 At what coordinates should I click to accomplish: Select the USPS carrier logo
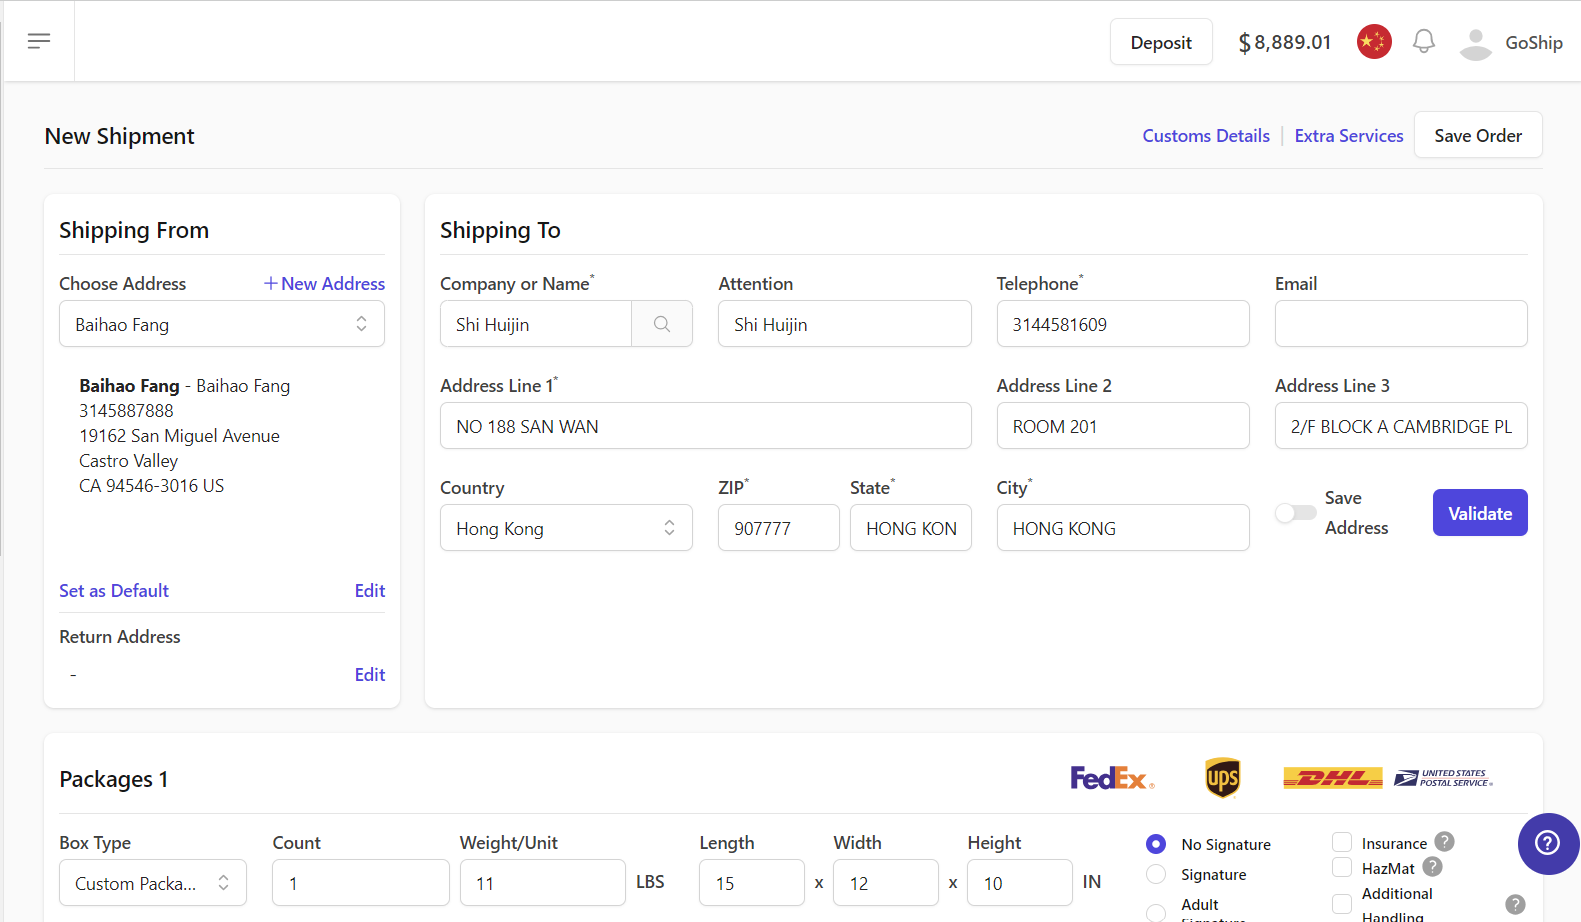click(x=1443, y=778)
